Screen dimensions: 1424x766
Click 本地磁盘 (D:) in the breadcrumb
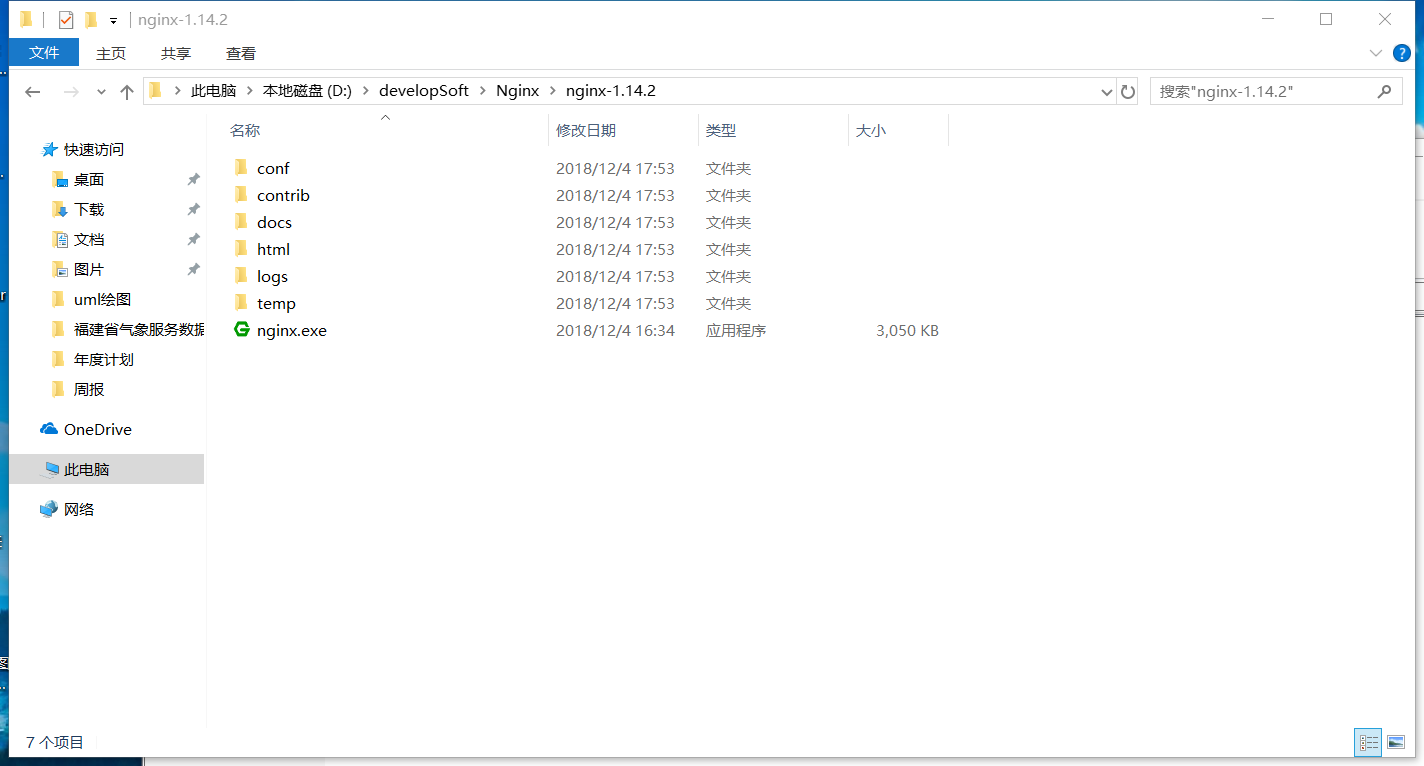click(x=306, y=91)
